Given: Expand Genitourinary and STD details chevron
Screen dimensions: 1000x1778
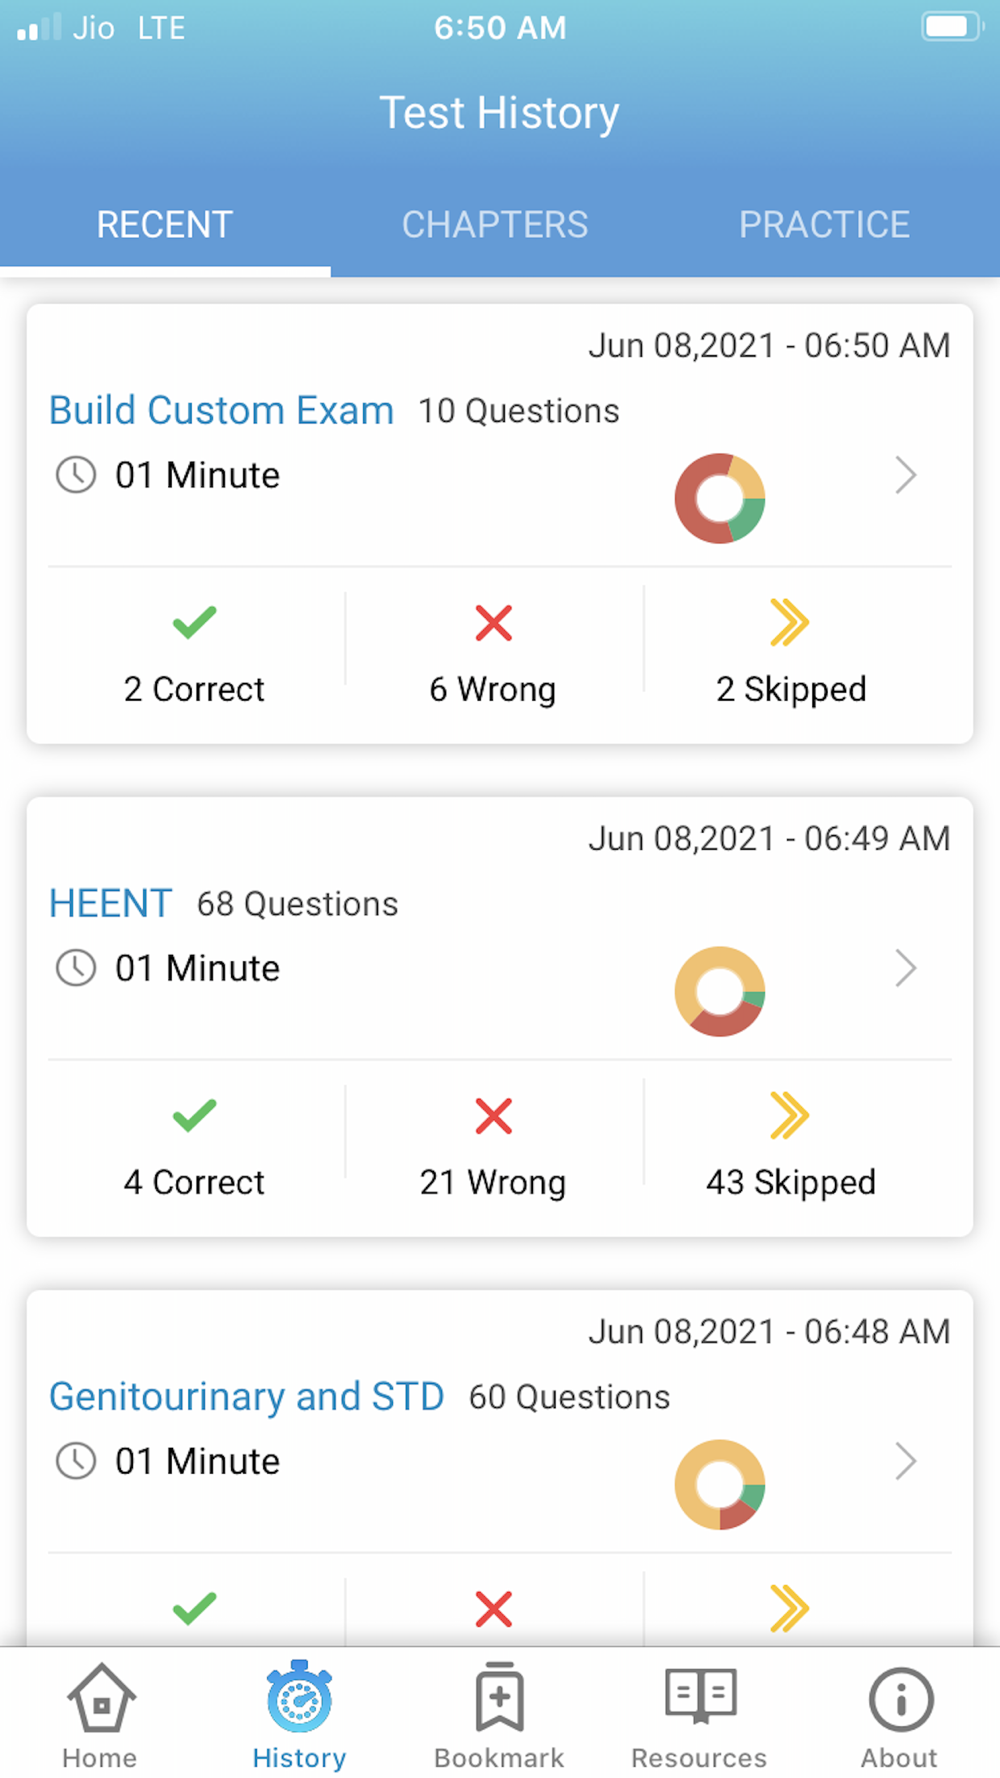Looking at the screenshot, I should click(905, 1461).
